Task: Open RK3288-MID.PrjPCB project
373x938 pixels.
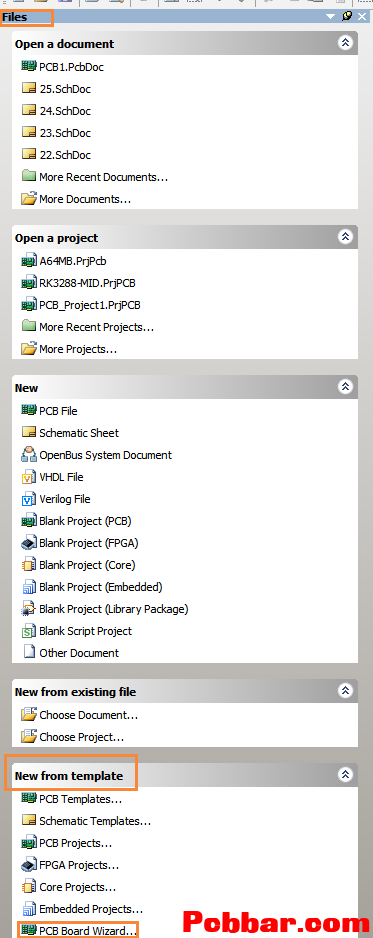Action: coord(91,282)
